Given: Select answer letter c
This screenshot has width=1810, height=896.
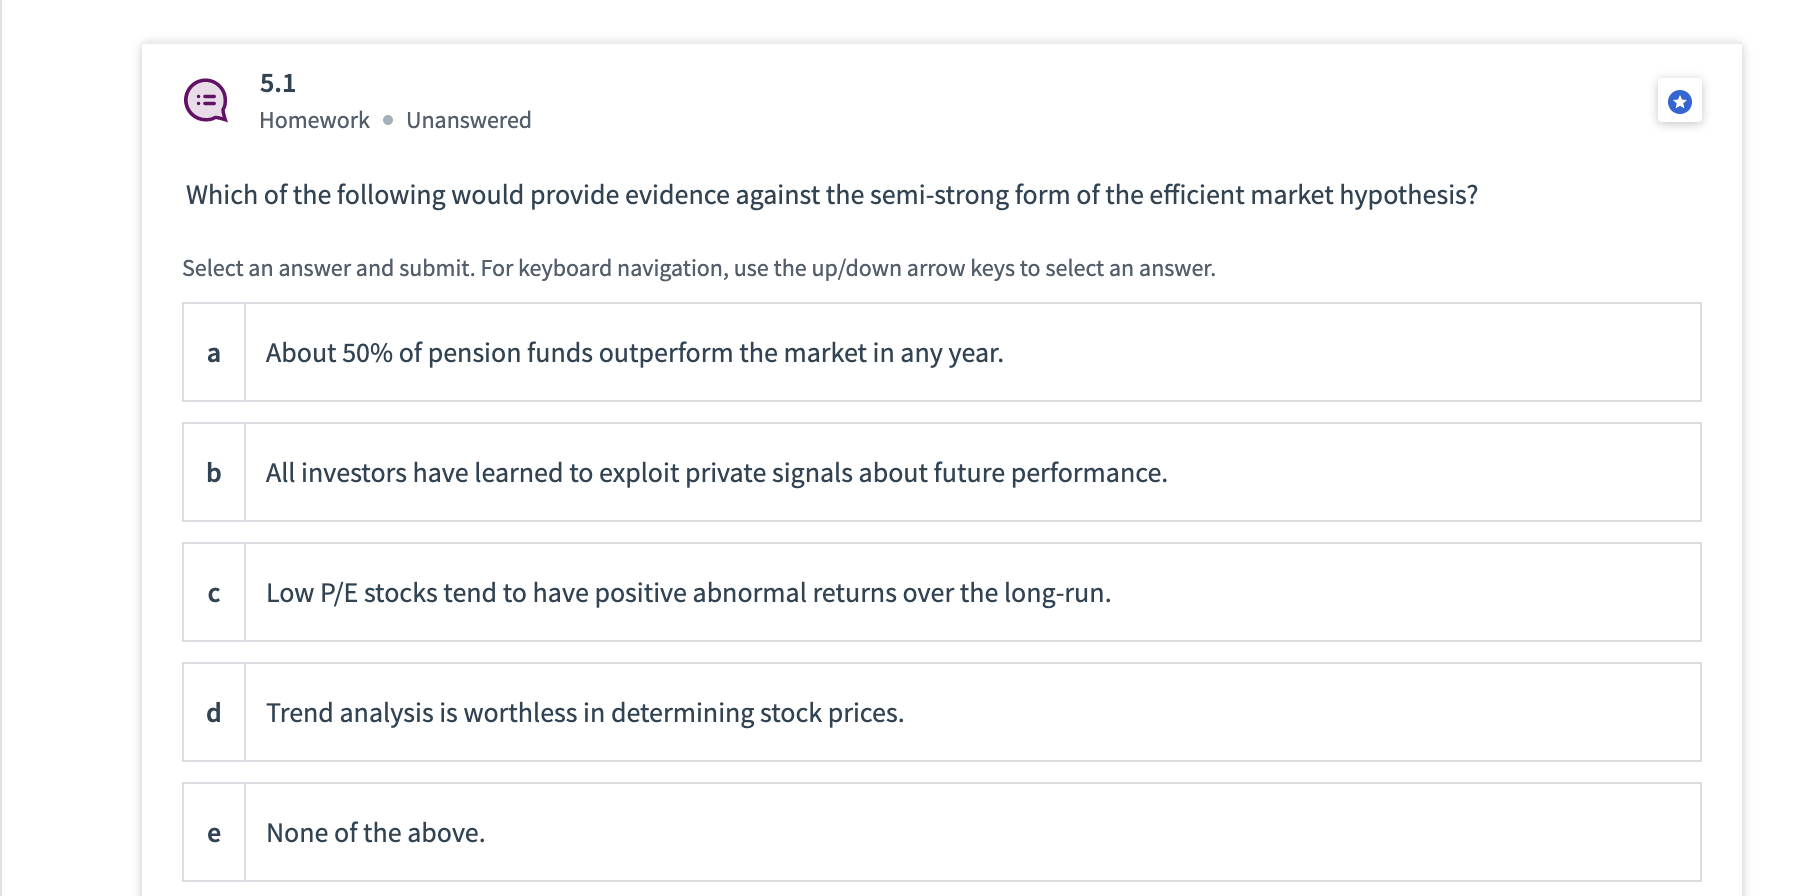Looking at the screenshot, I should tap(214, 593).
